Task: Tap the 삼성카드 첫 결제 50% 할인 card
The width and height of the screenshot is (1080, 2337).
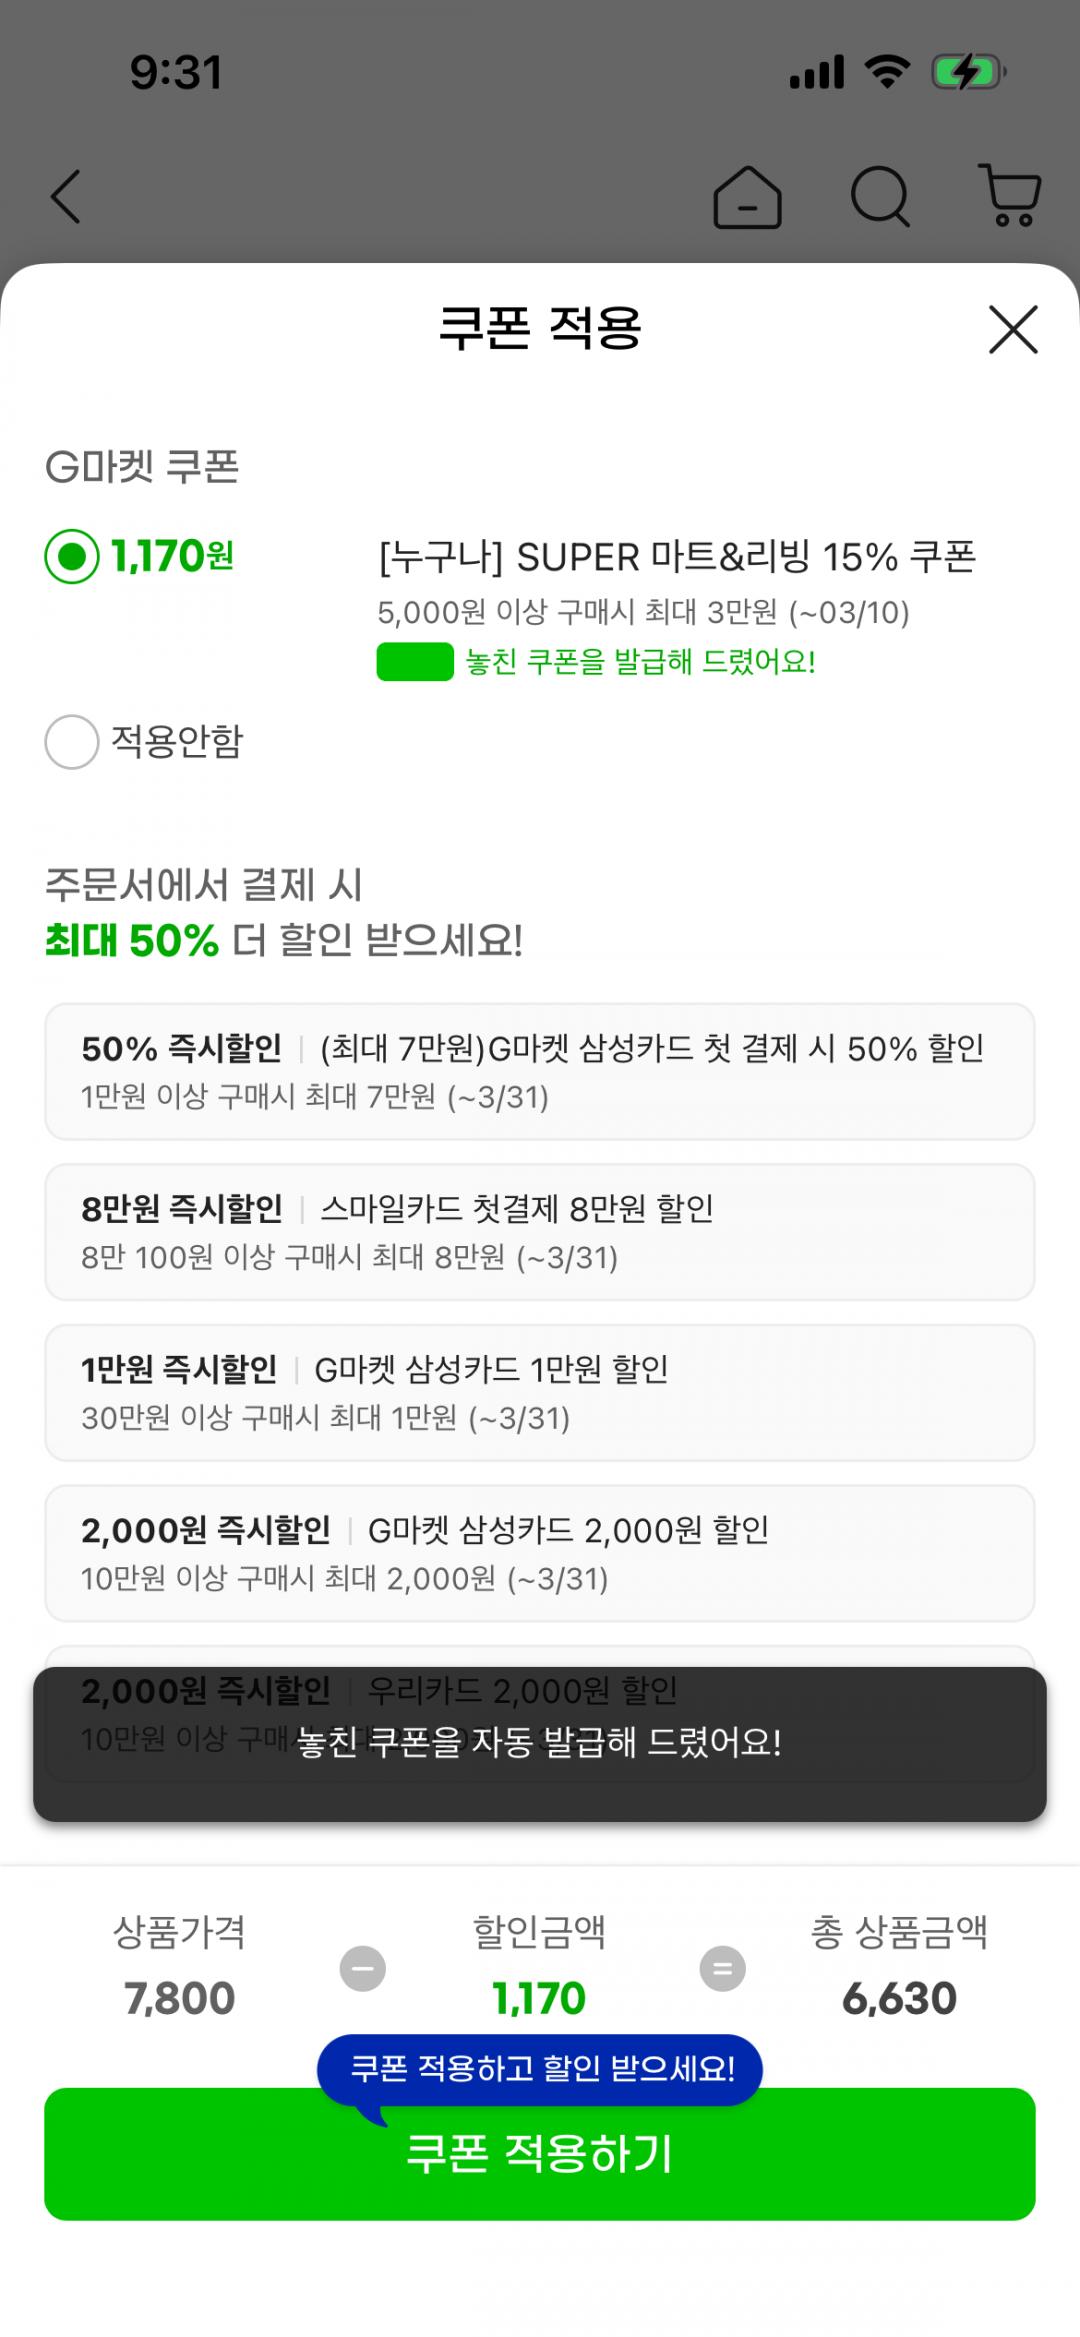Action: click(x=540, y=1071)
